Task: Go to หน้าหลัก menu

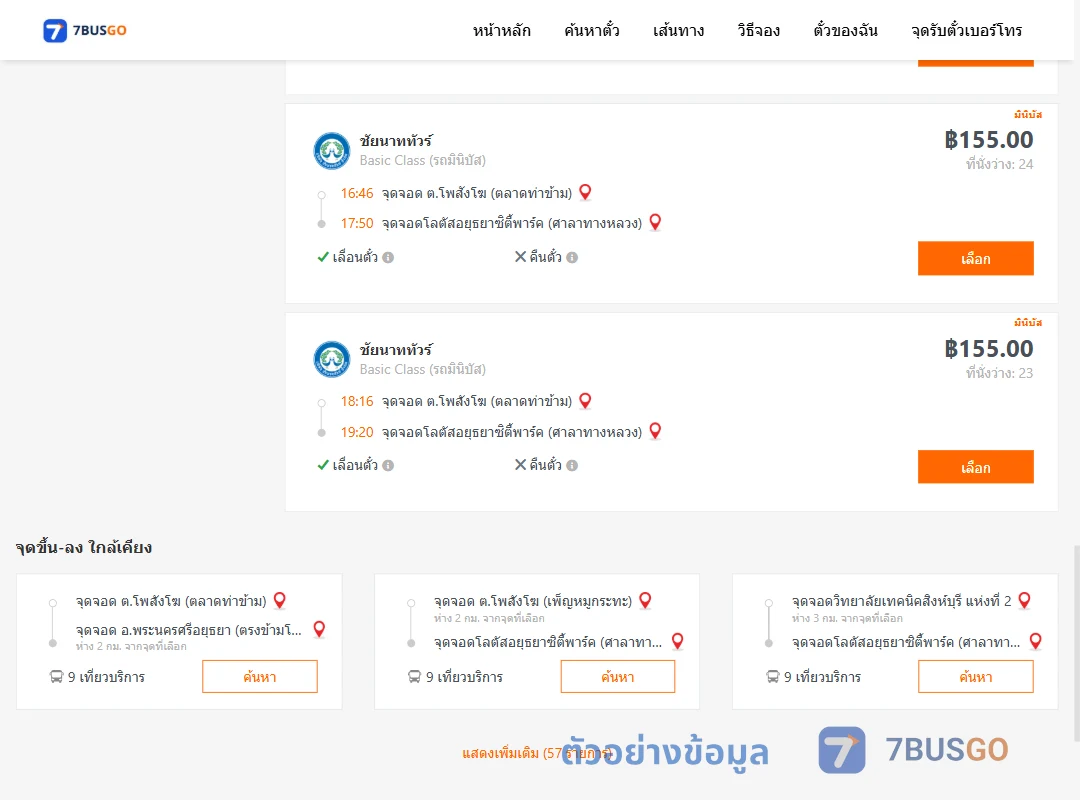Action: [501, 30]
